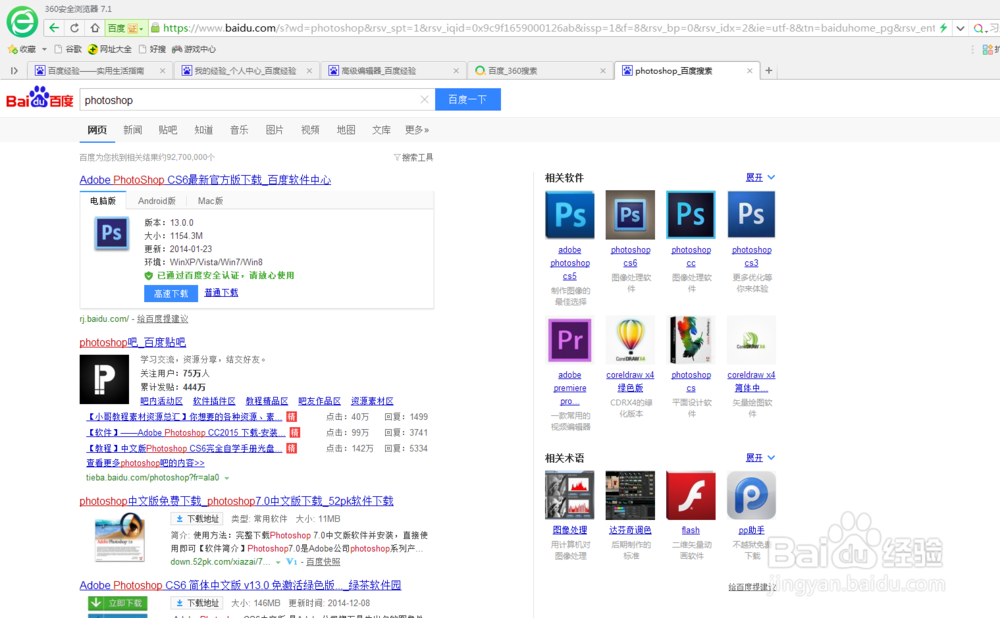Click 下载地址 under the 52pk result
Viewport: 1000px width, 618px height.
coord(197,519)
